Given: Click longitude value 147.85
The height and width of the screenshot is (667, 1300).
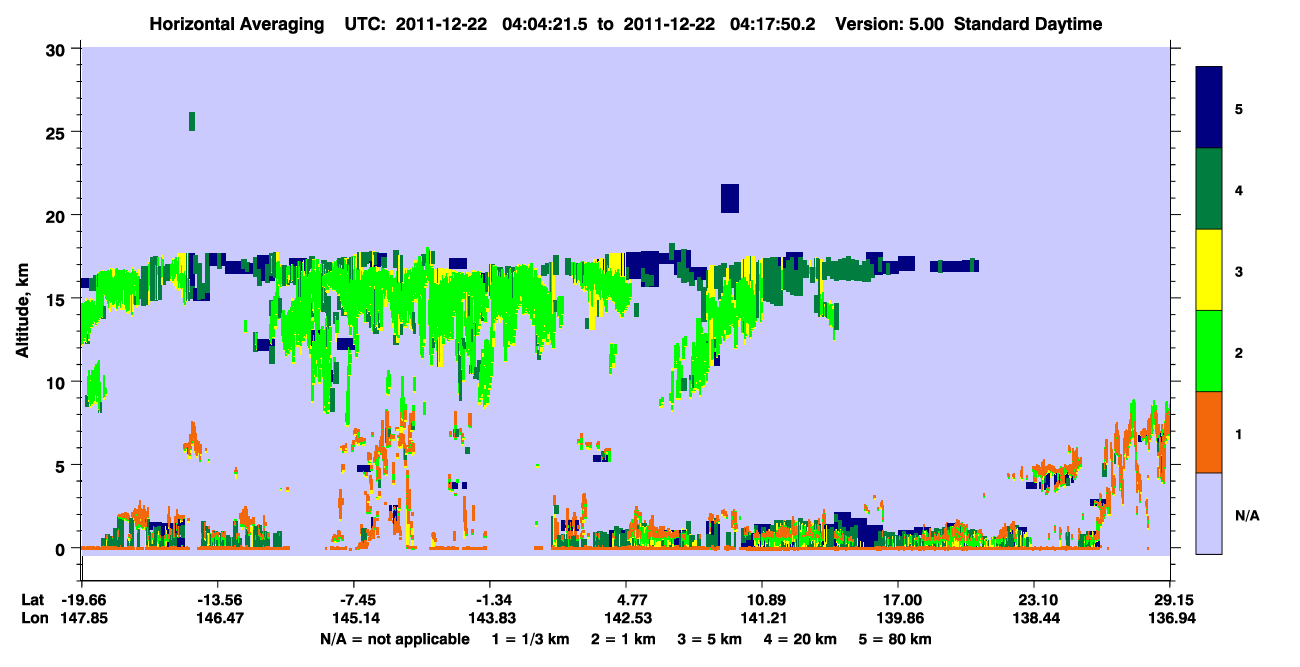Looking at the screenshot, I should [x=82, y=619].
